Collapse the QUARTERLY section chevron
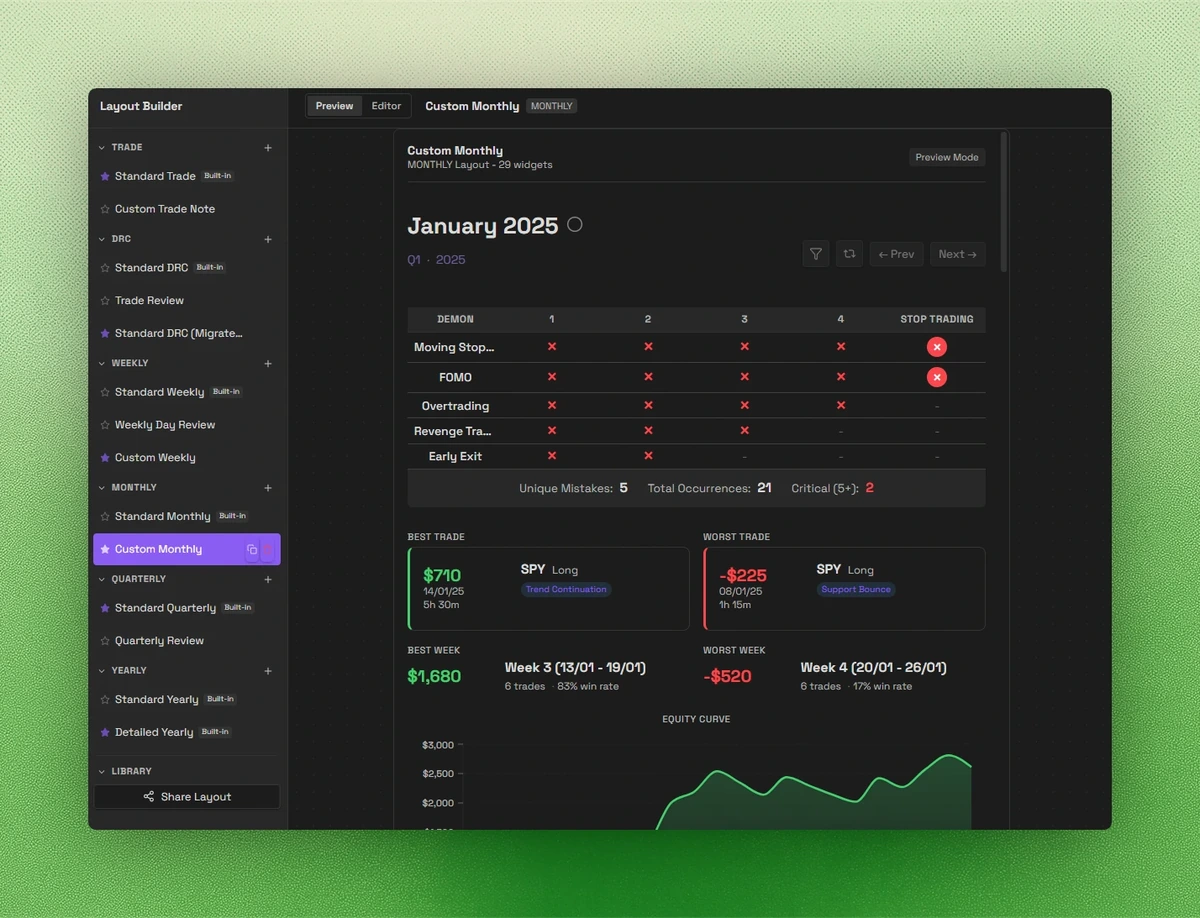 point(101,580)
